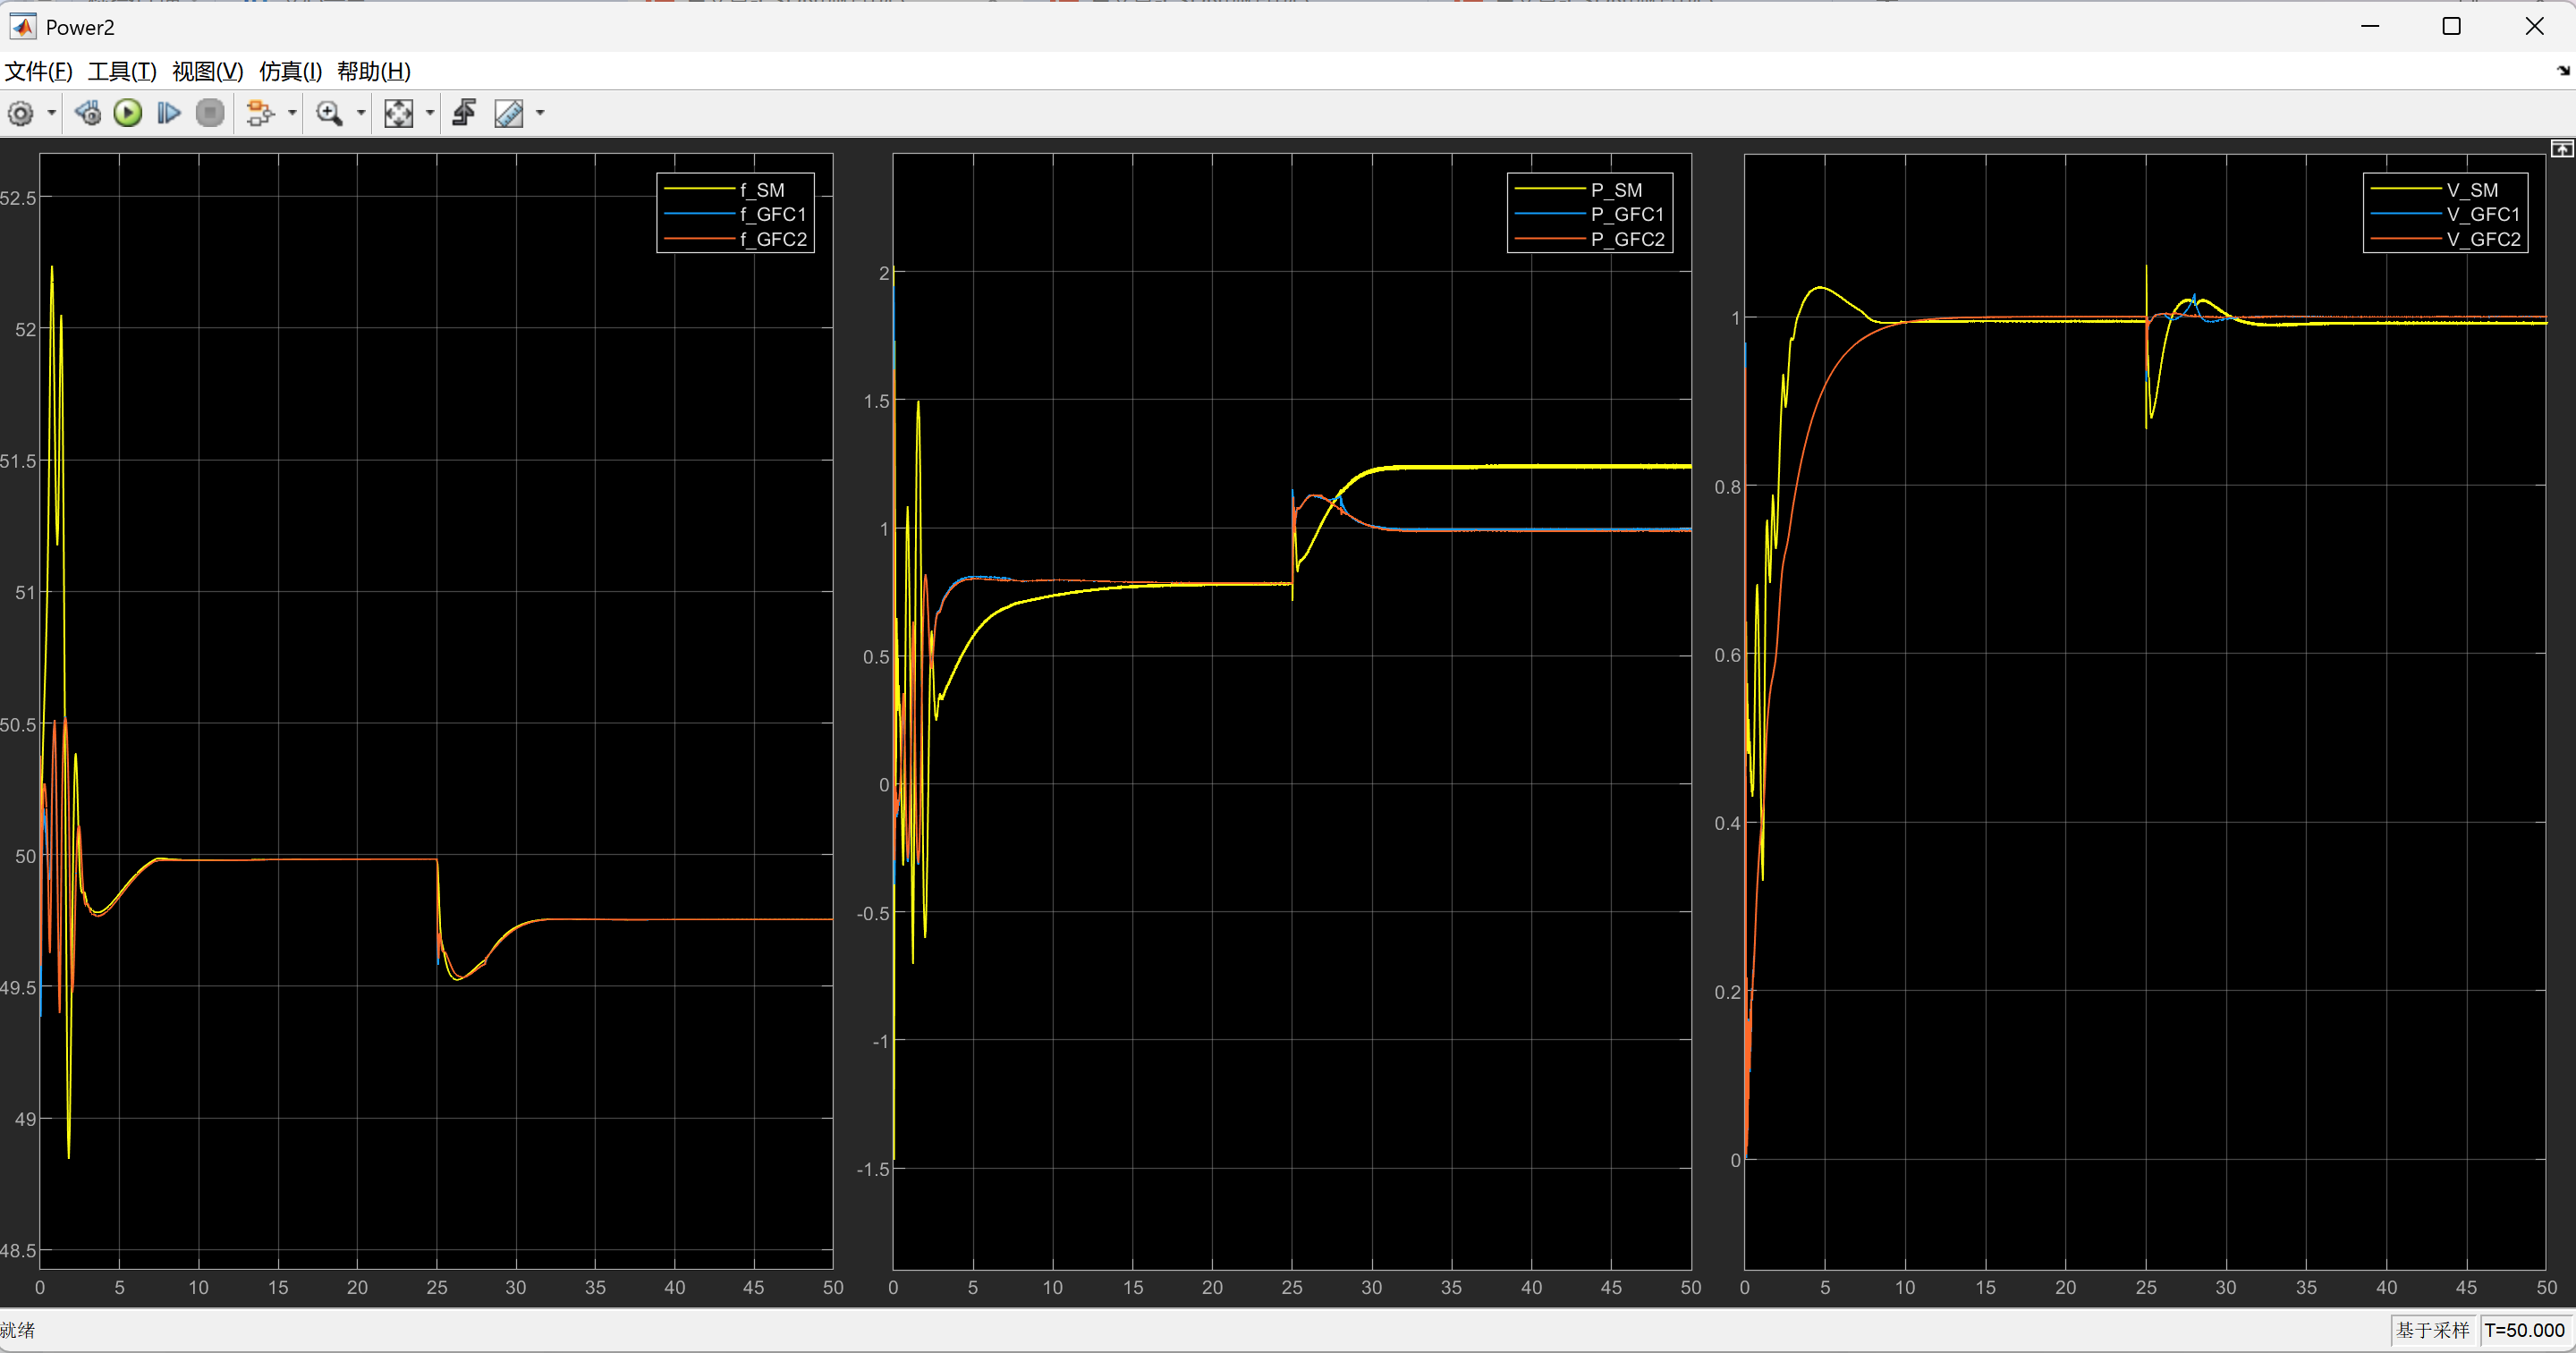Toggle f_GFC2 trace in frequency legend

(x=735, y=239)
